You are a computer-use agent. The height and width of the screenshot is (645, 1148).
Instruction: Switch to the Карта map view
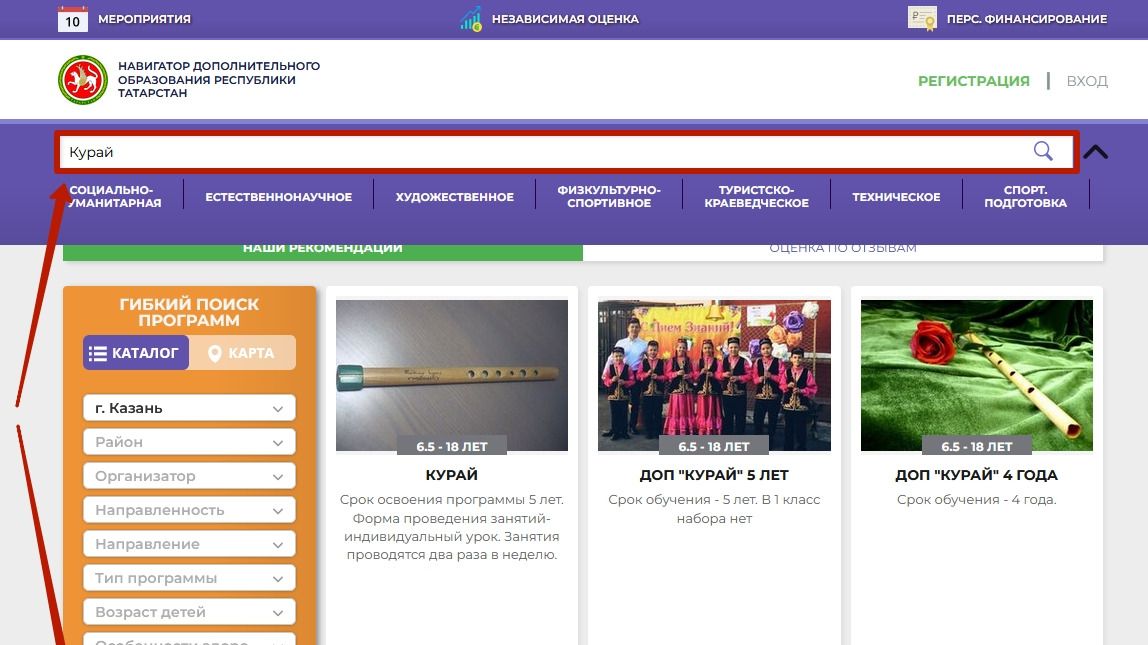coord(242,353)
